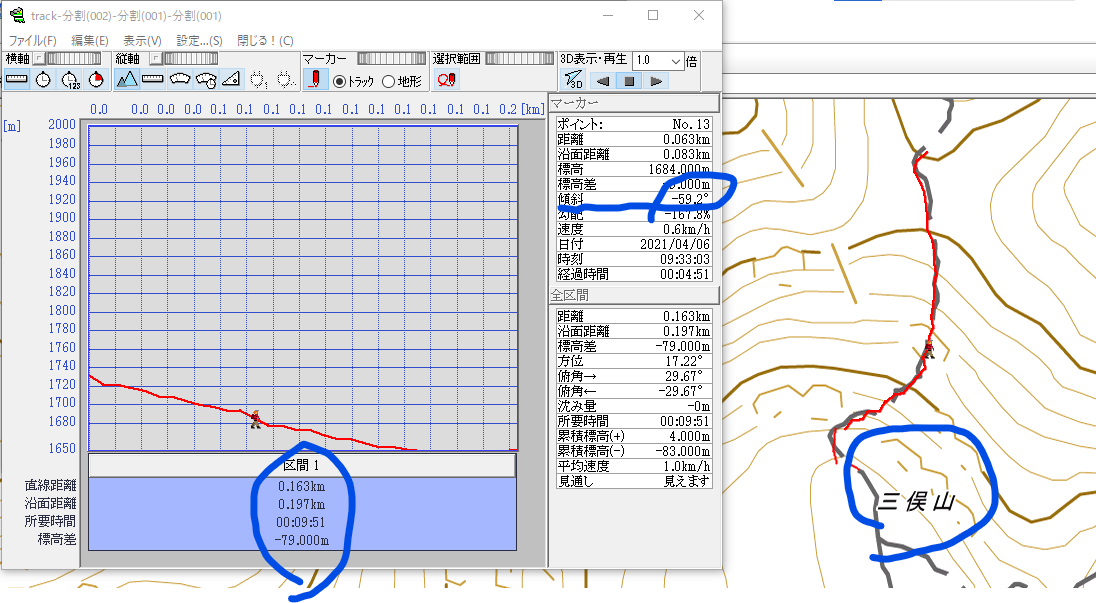Click the elevation graph icon in 縦軸 toolbar
The height and width of the screenshot is (603, 1096).
128,79
